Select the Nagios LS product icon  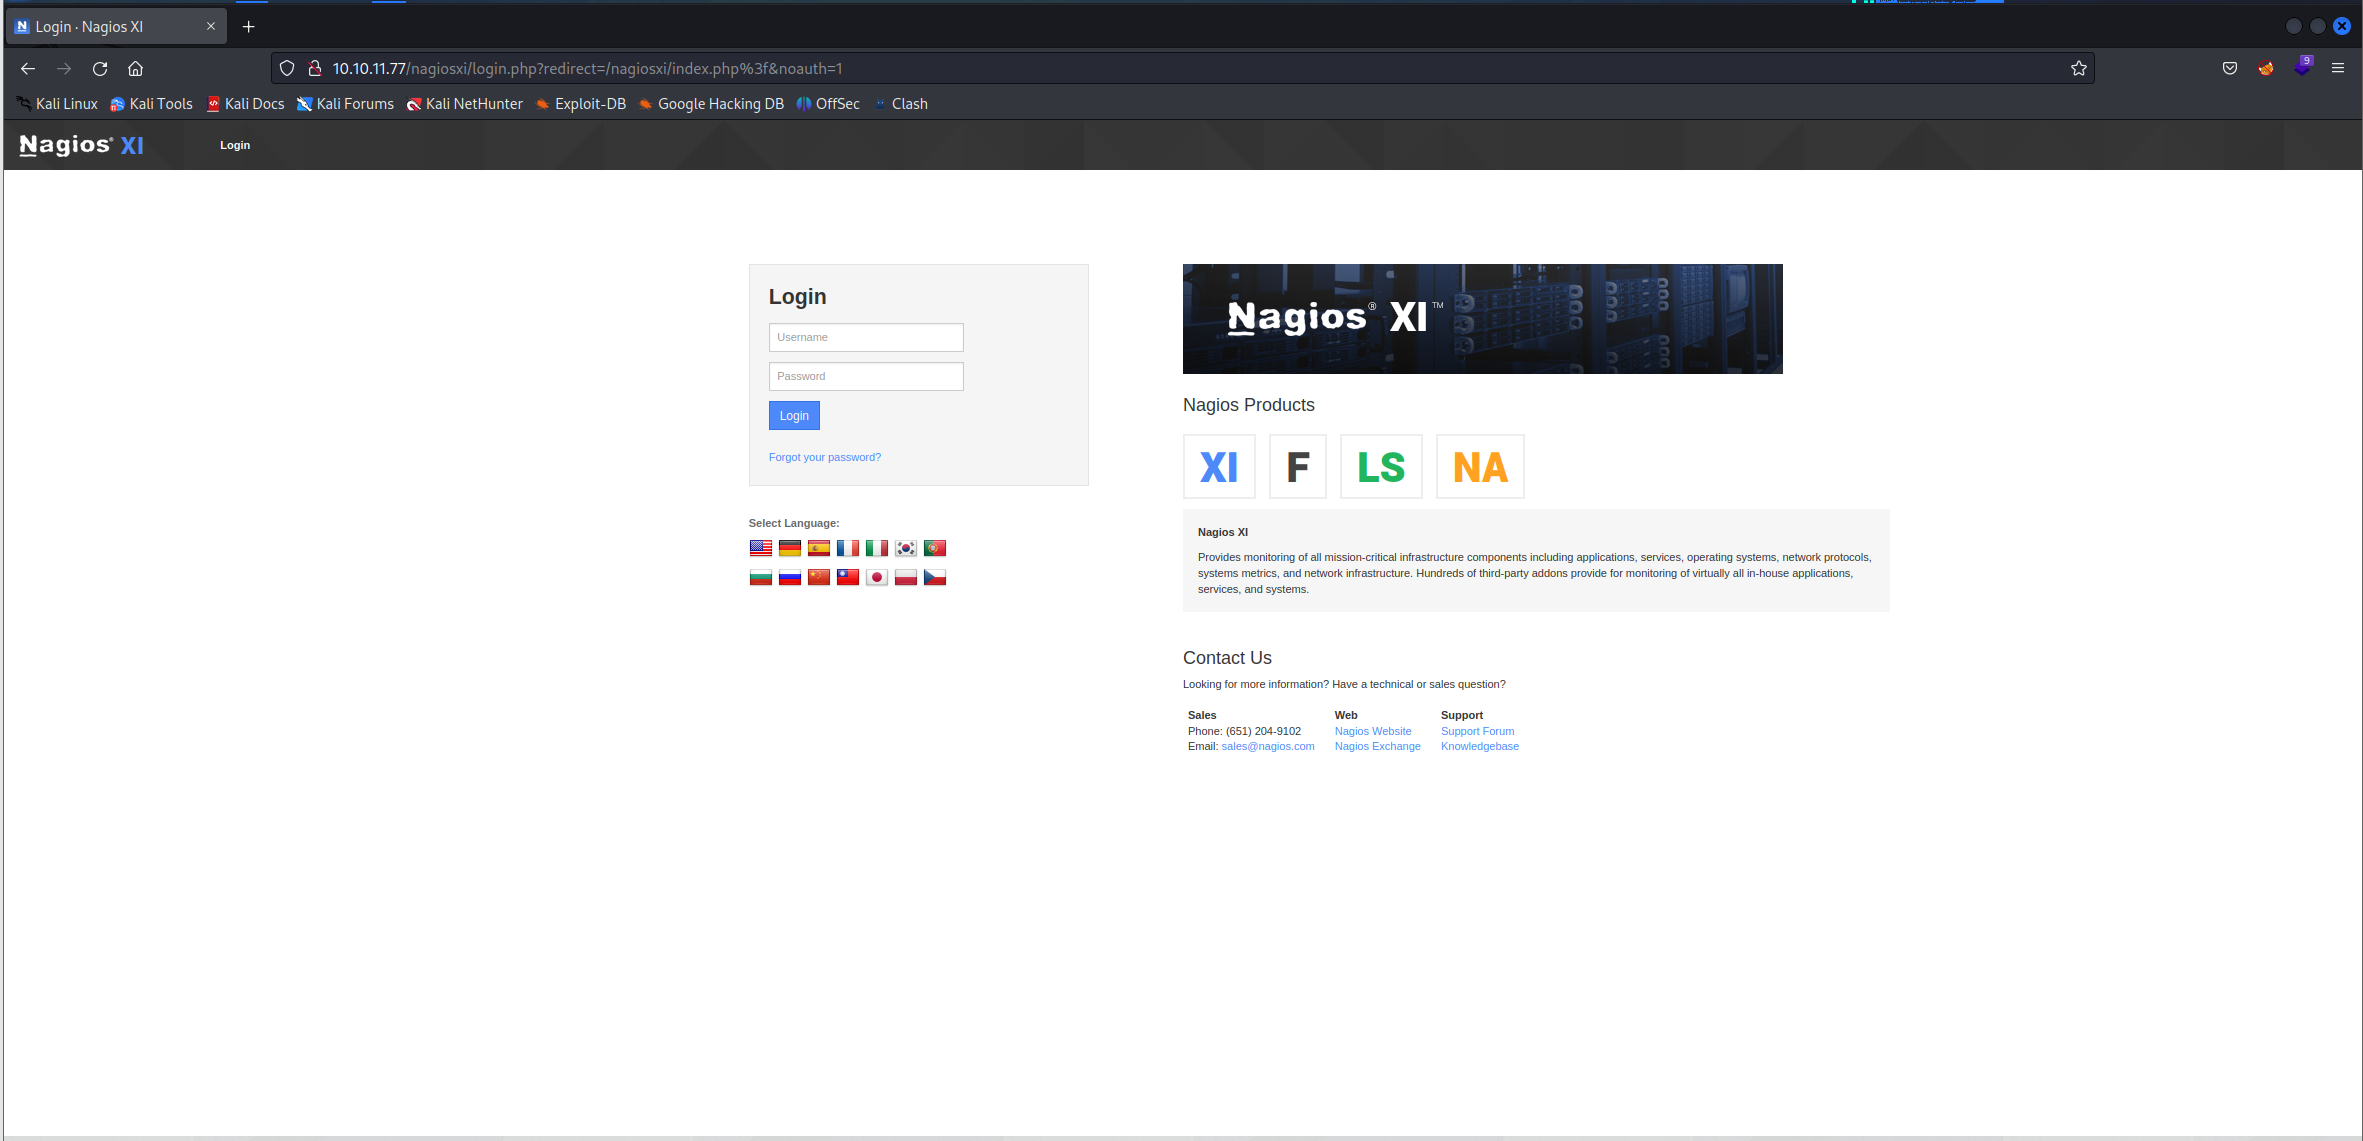tap(1380, 467)
